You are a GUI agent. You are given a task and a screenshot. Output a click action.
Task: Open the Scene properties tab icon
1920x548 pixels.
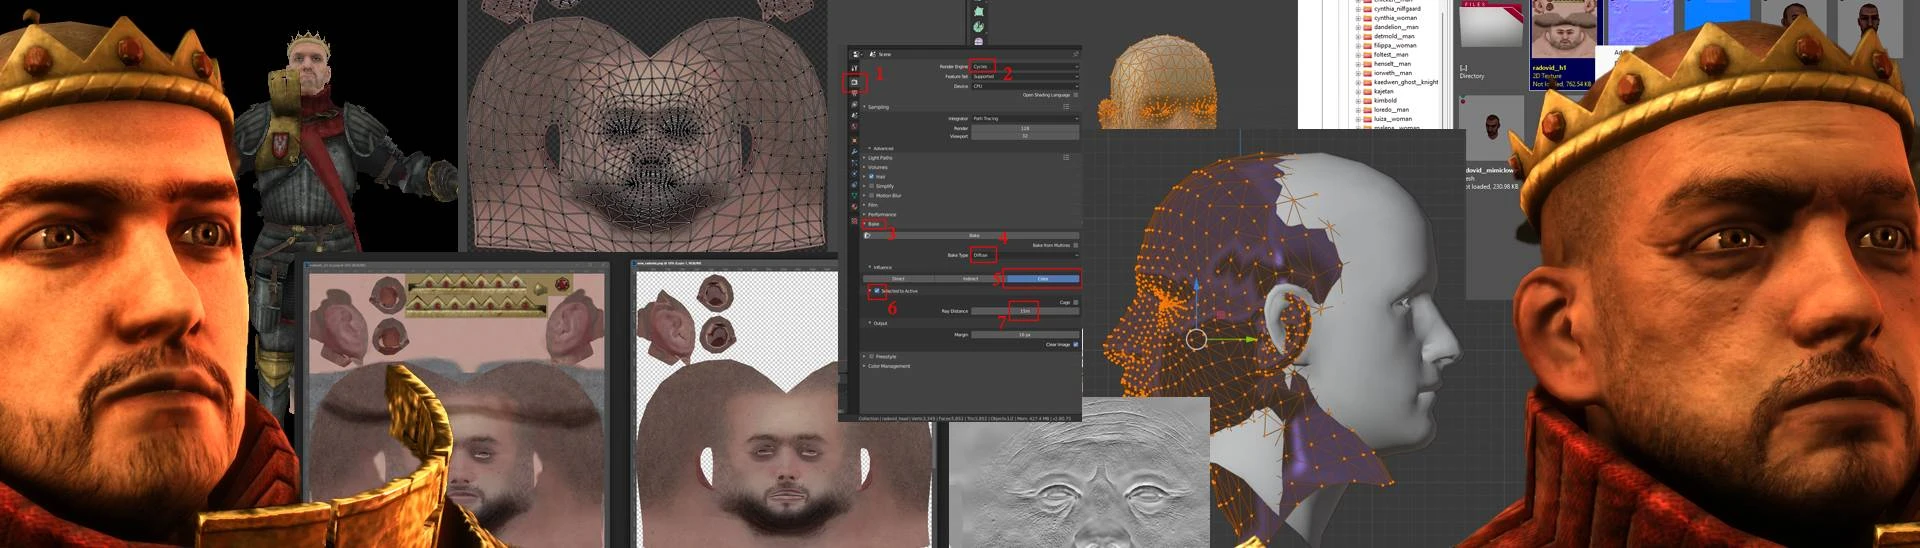(x=855, y=115)
